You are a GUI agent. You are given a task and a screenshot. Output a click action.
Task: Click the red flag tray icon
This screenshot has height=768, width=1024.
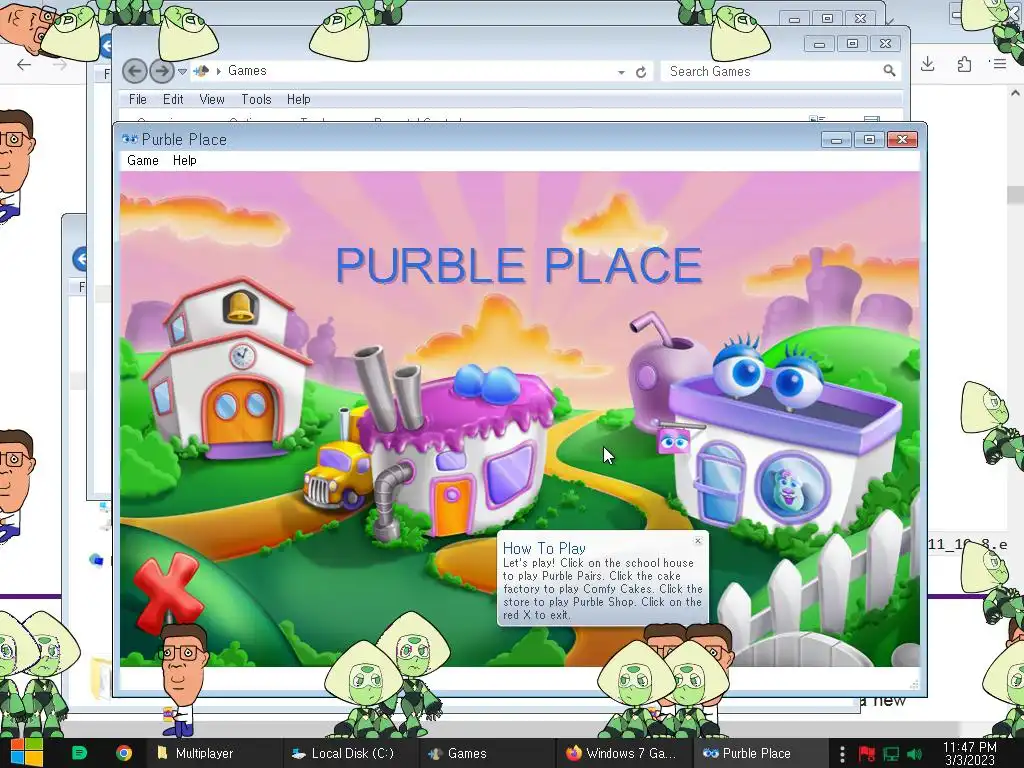tap(867, 754)
